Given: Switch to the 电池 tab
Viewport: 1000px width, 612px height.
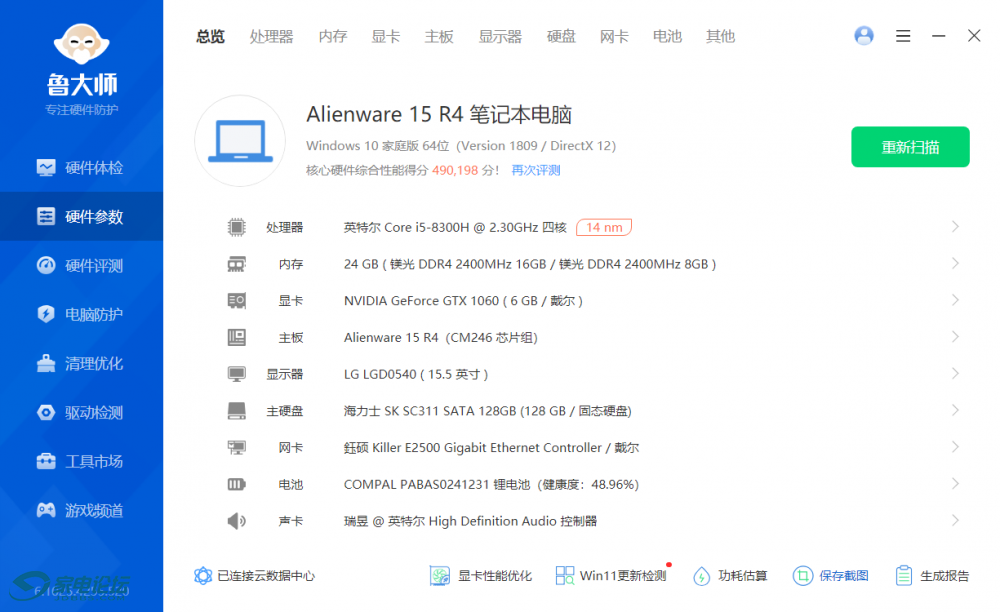Looking at the screenshot, I should pyautogui.click(x=667, y=36).
